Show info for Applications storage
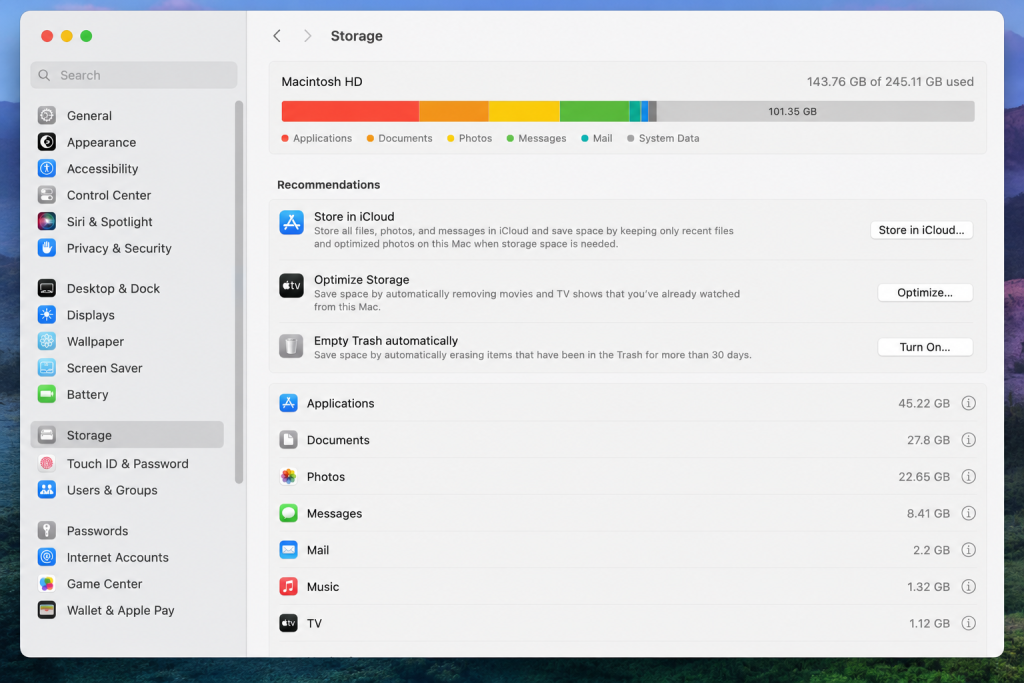 pyautogui.click(x=968, y=404)
